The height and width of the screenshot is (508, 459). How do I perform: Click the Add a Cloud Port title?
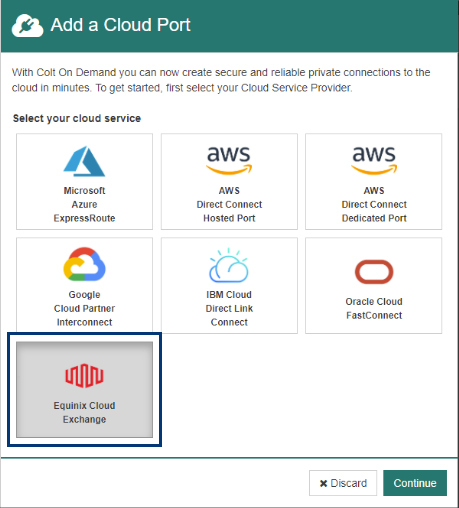(120, 25)
